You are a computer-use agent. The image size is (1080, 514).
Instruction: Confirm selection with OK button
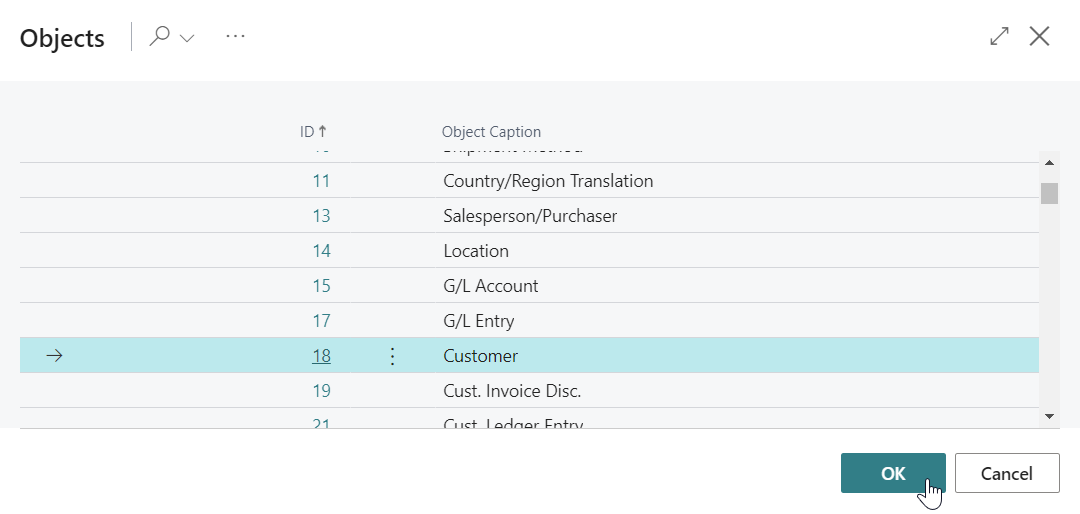coord(892,473)
